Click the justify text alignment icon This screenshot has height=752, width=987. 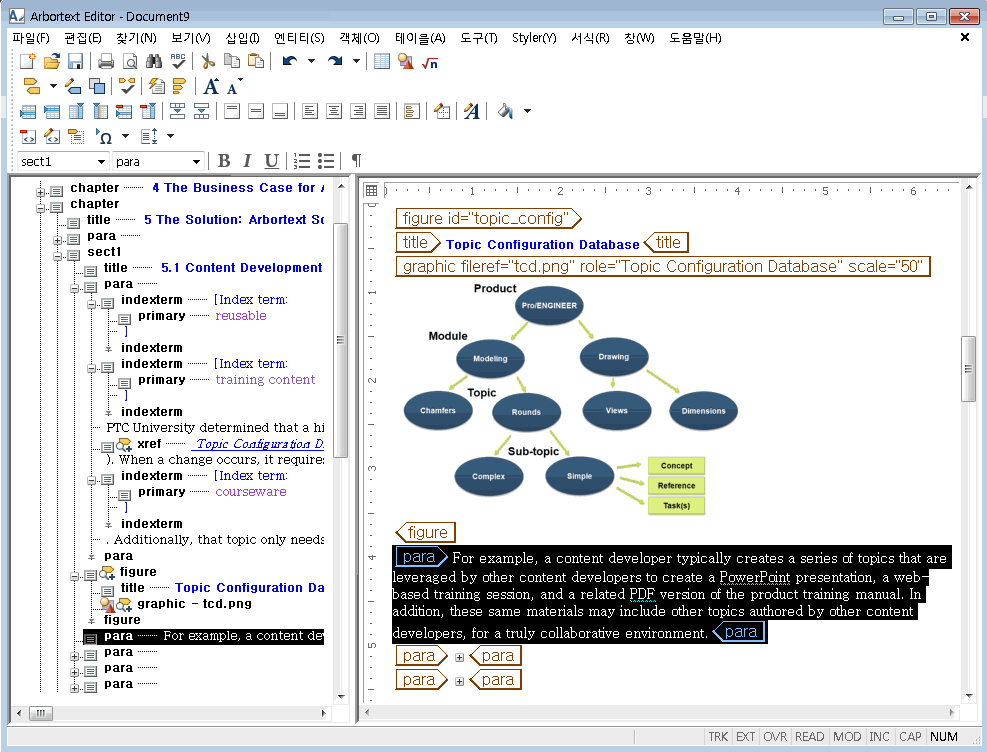click(381, 111)
